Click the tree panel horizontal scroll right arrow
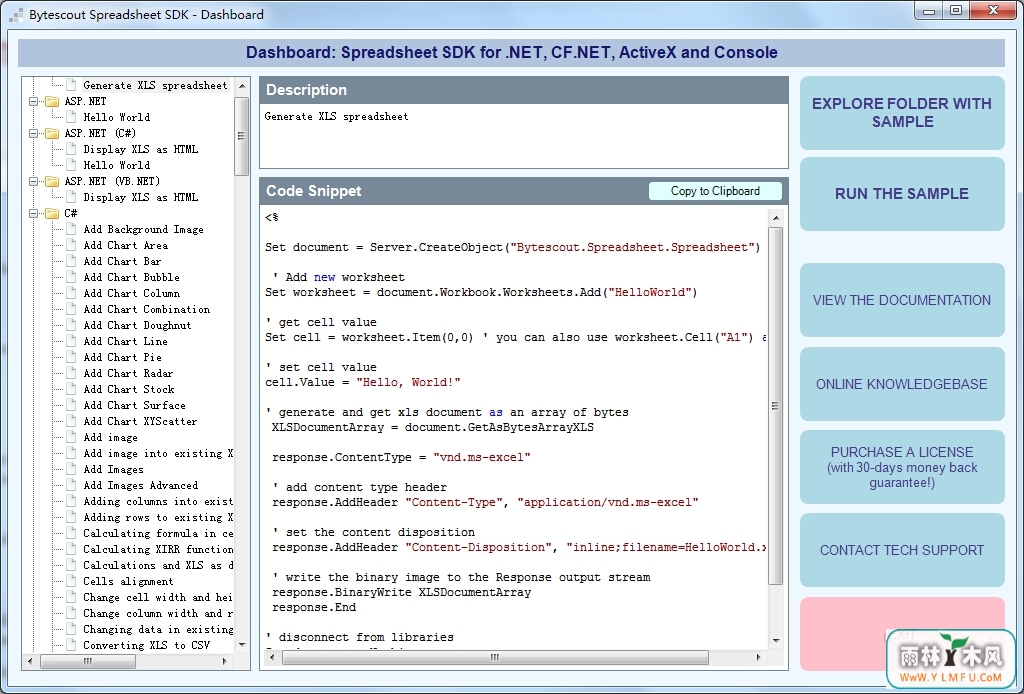 pos(225,661)
